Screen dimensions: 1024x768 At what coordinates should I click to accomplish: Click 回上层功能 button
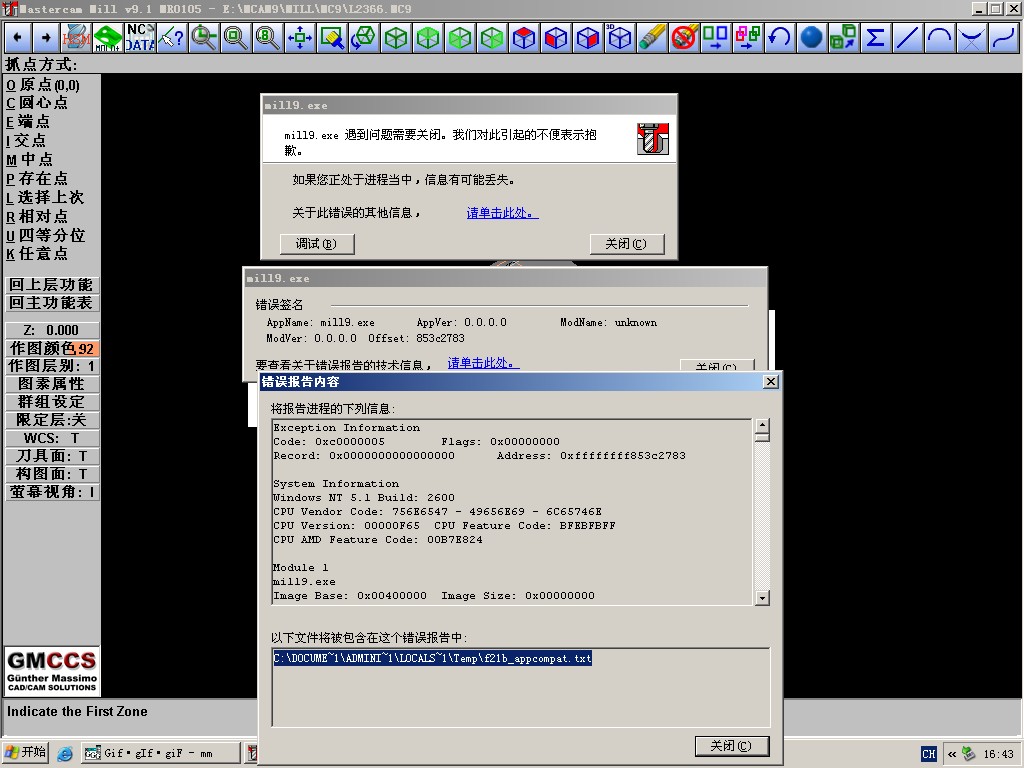tap(52, 285)
